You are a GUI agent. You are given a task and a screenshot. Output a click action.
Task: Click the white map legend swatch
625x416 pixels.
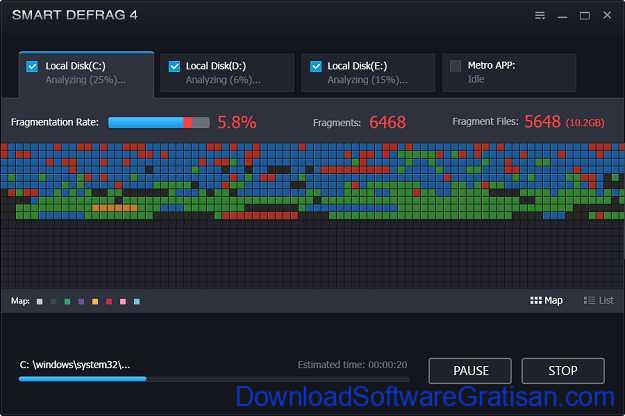(x=39, y=301)
